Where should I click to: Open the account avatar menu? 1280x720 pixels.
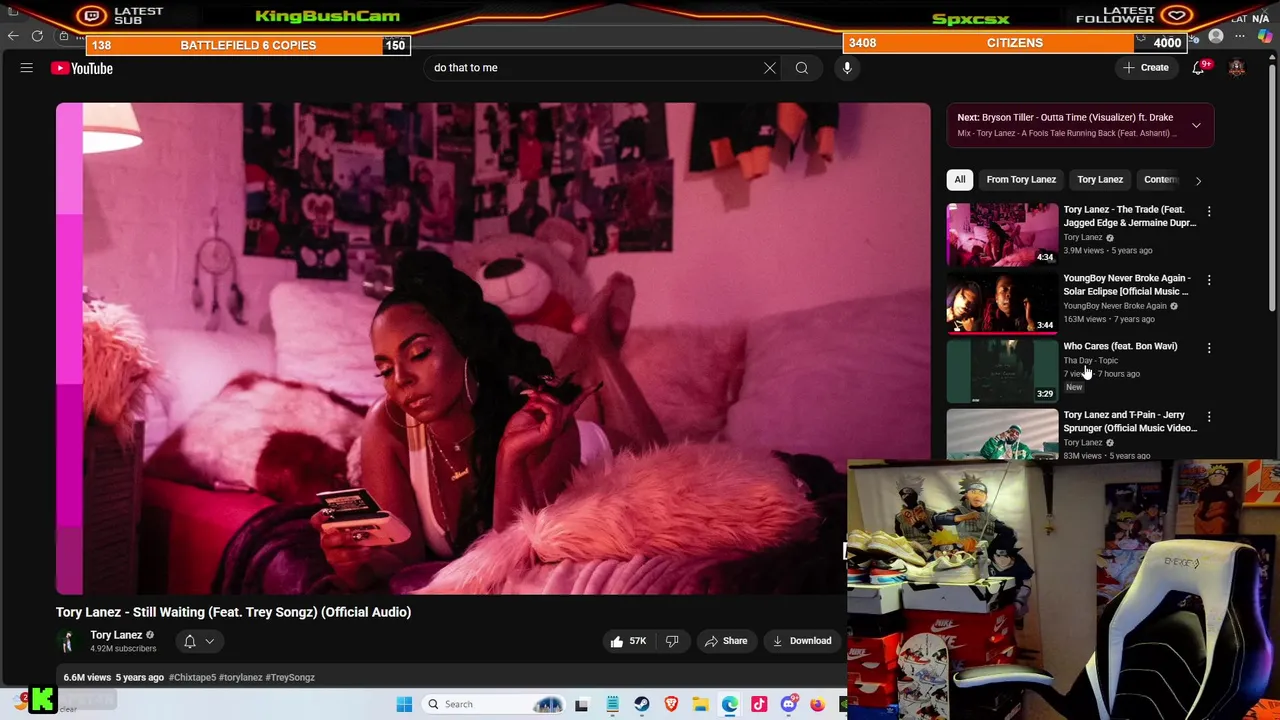point(1237,68)
